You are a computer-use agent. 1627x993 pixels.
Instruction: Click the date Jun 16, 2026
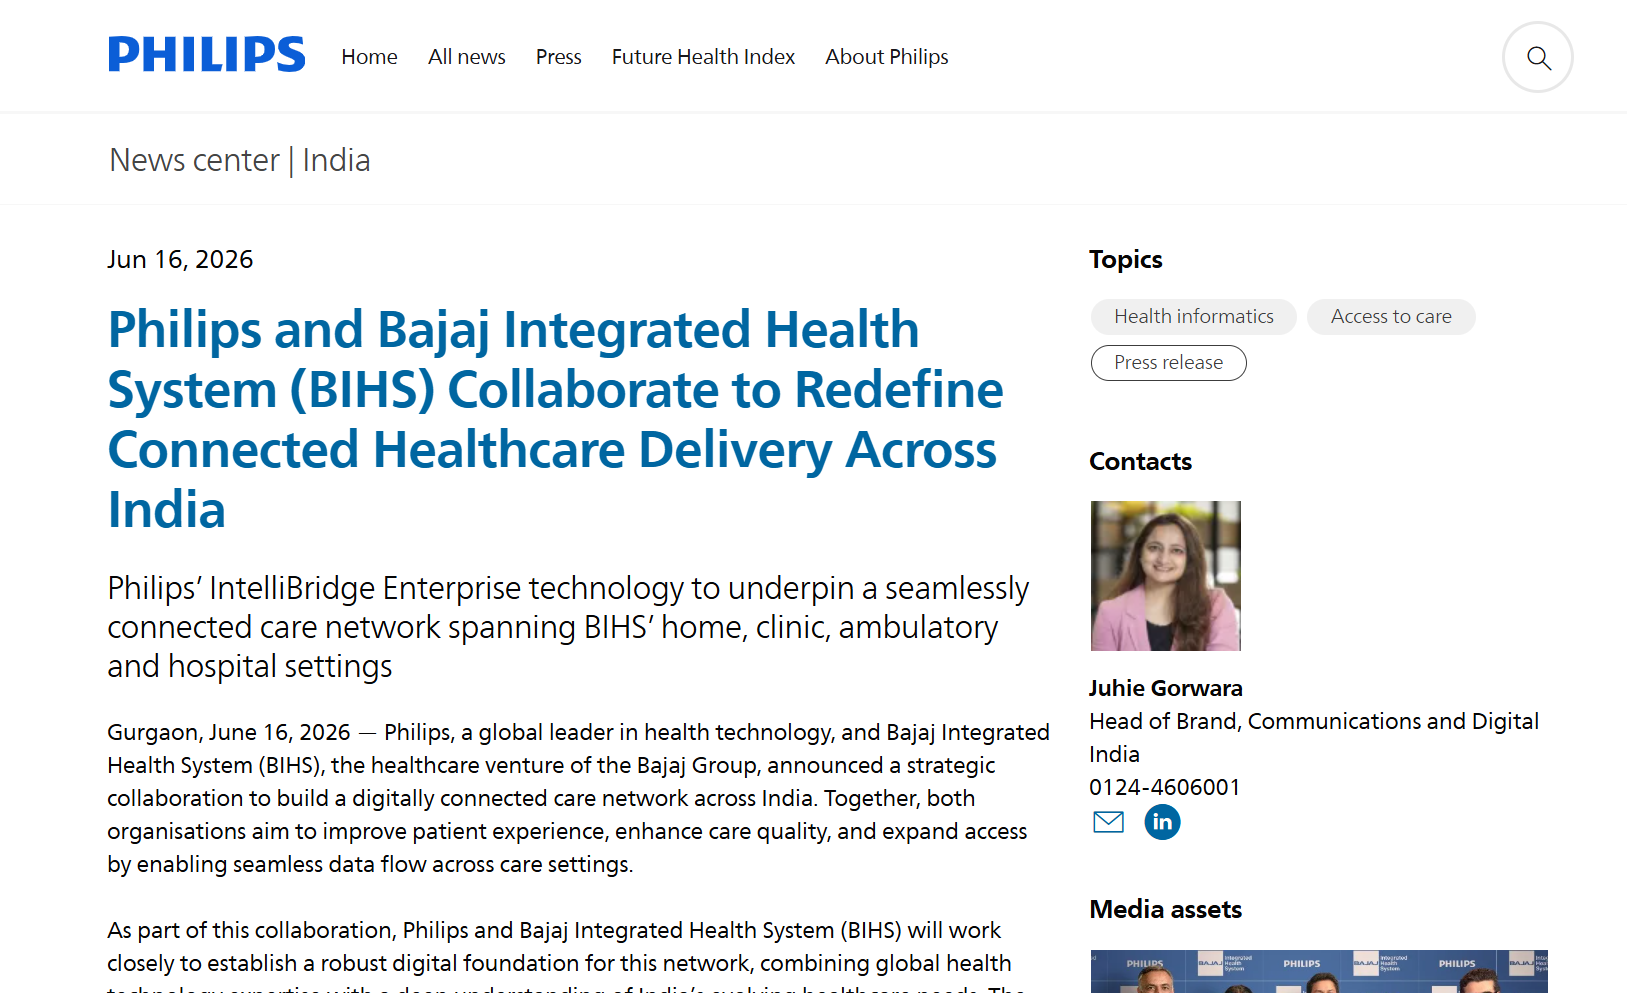click(180, 260)
